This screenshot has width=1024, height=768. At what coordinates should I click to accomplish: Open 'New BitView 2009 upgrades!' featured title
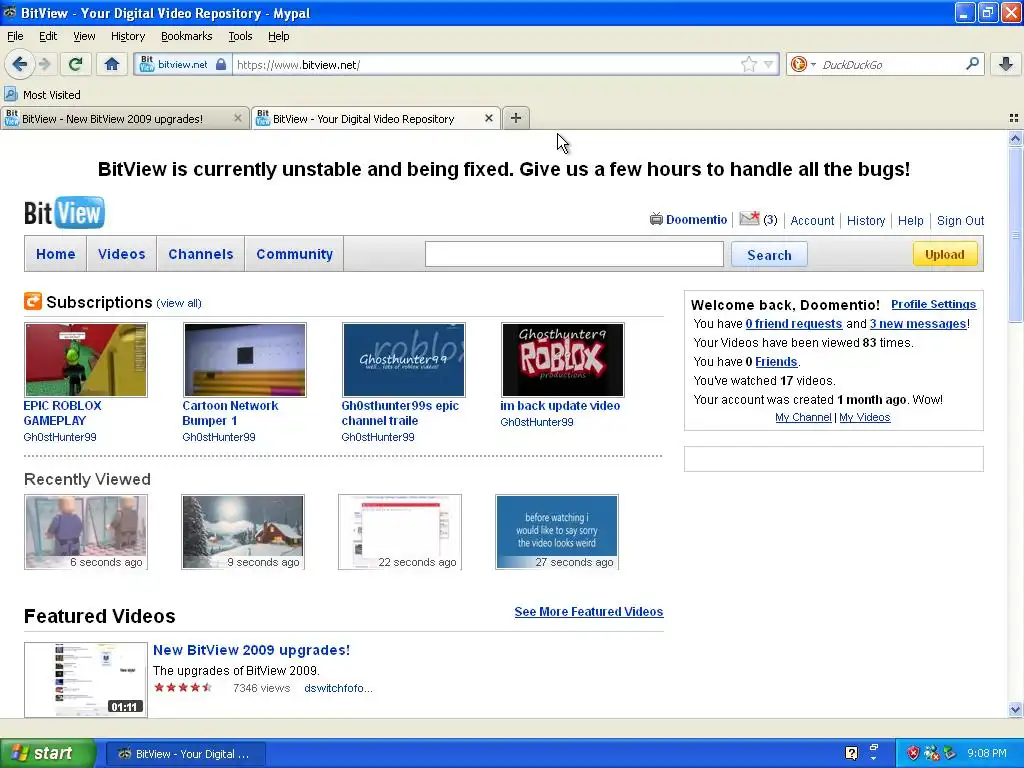click(x=251, y=650)
